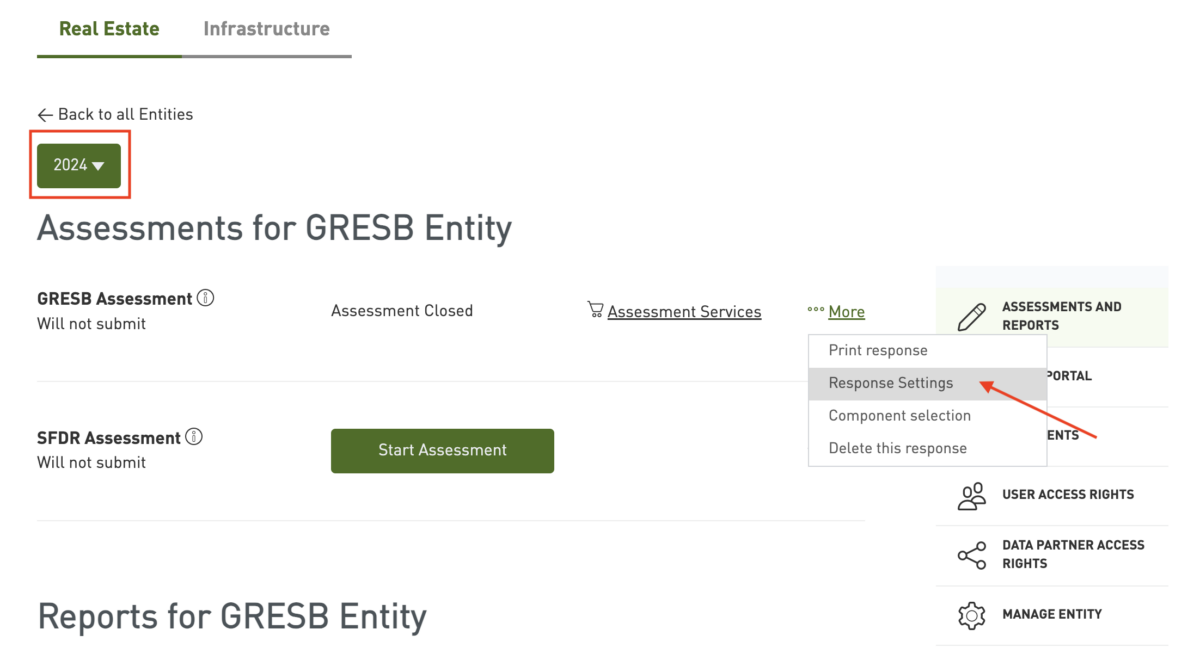
Task: Click the Start Assessment button
Action: (442, 451)
